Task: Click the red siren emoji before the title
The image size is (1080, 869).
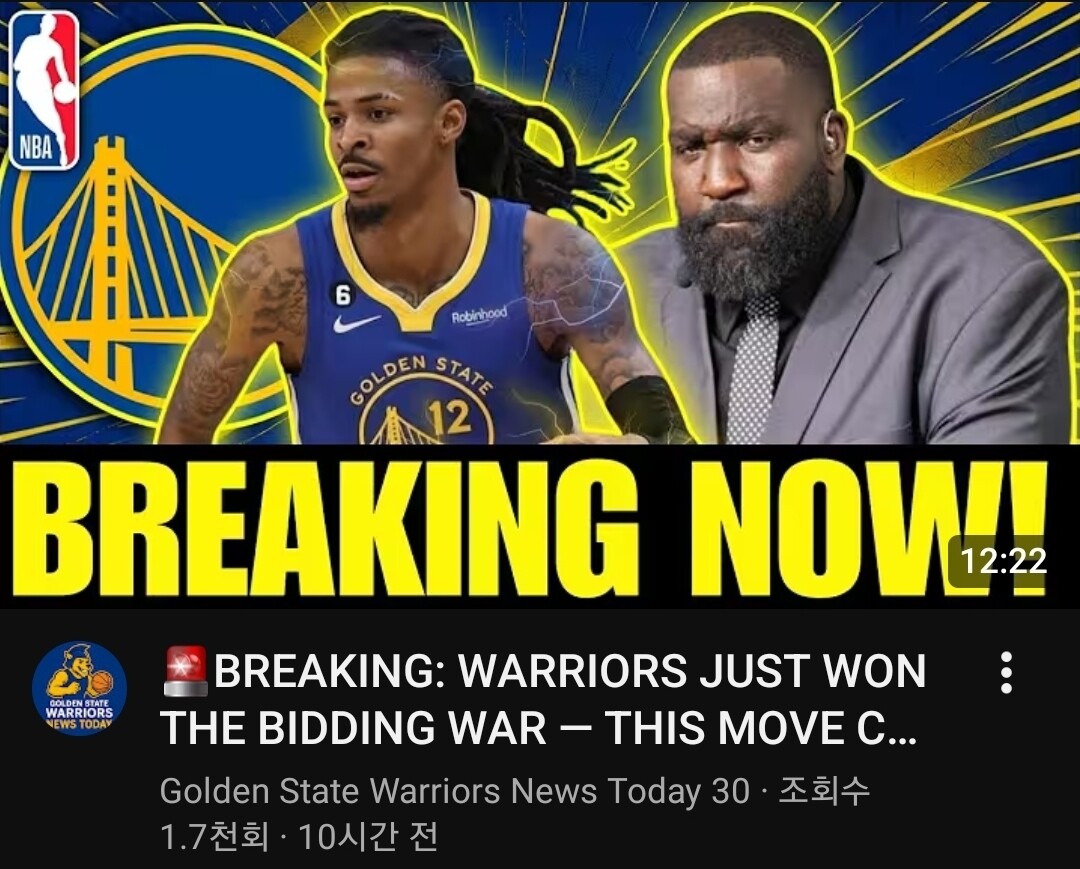Action: point(186,671)
